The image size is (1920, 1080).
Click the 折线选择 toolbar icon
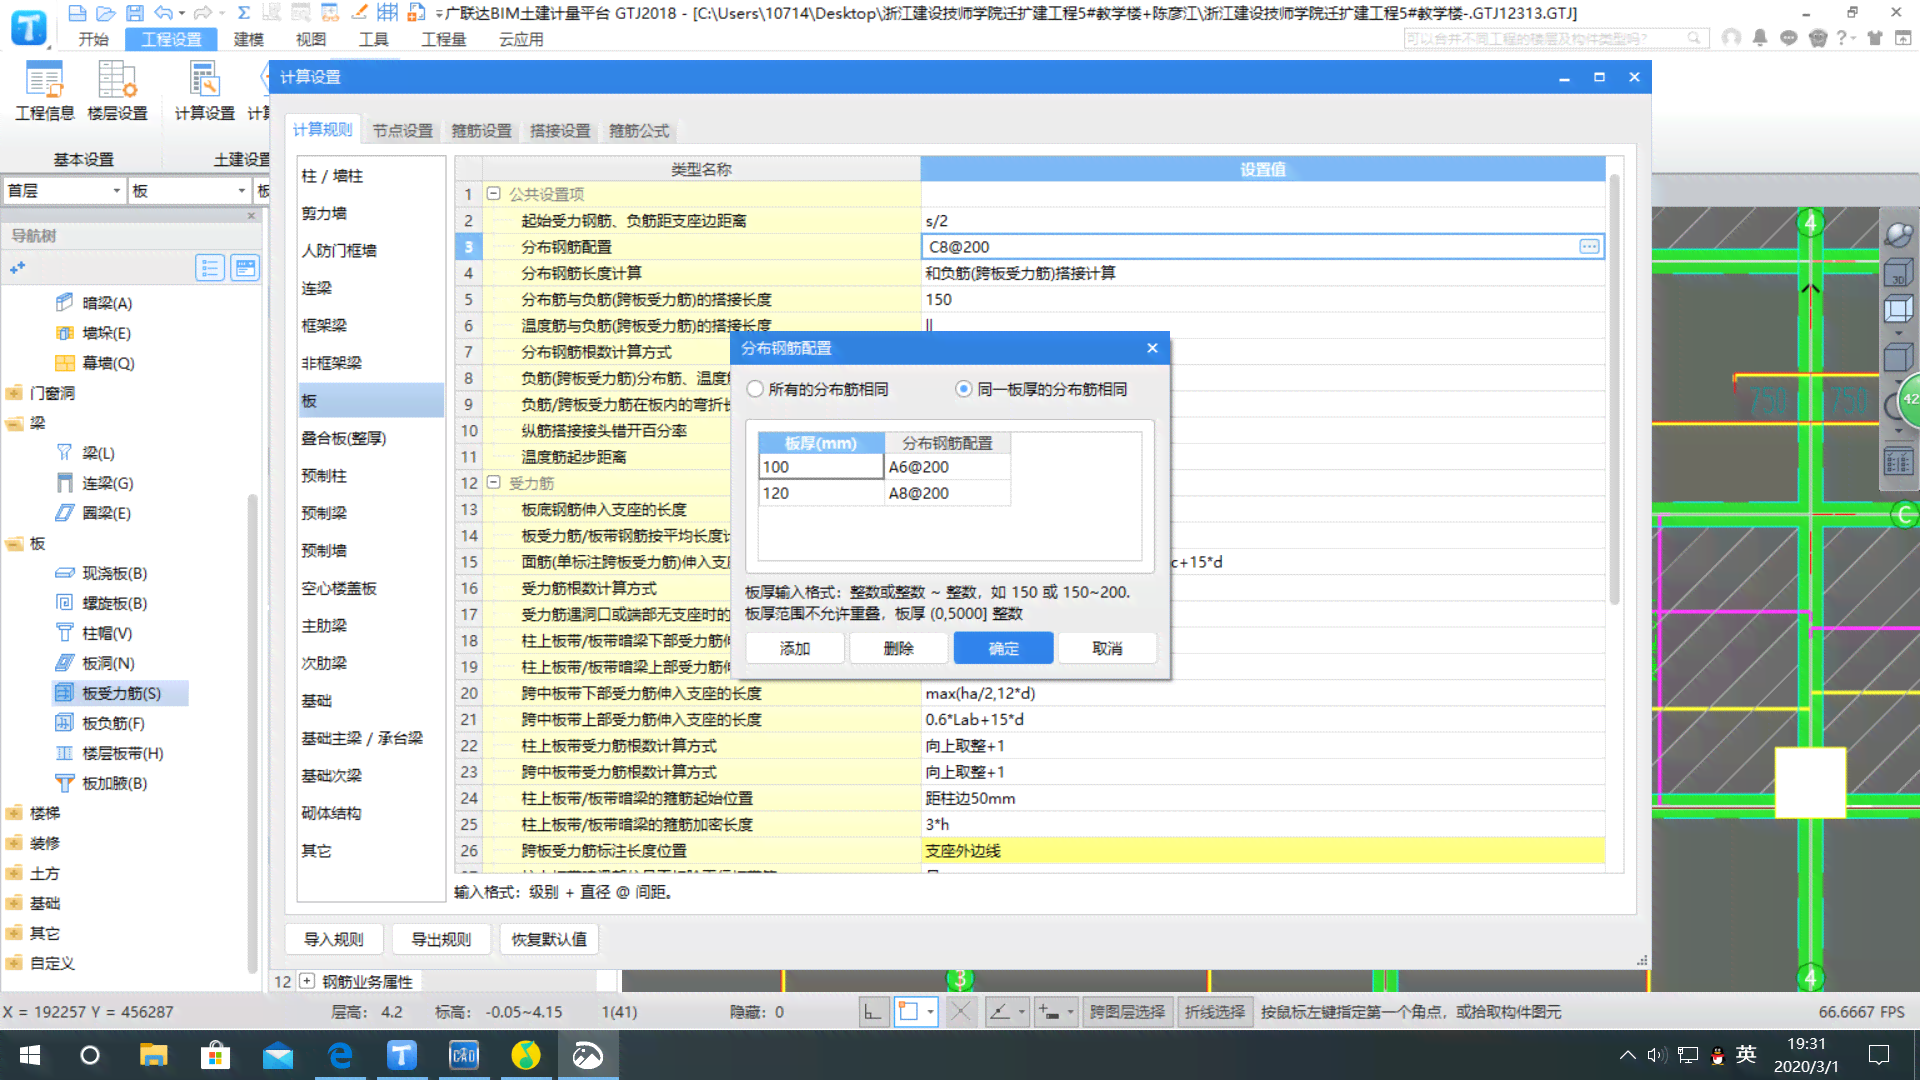tap(1212, 1010)
